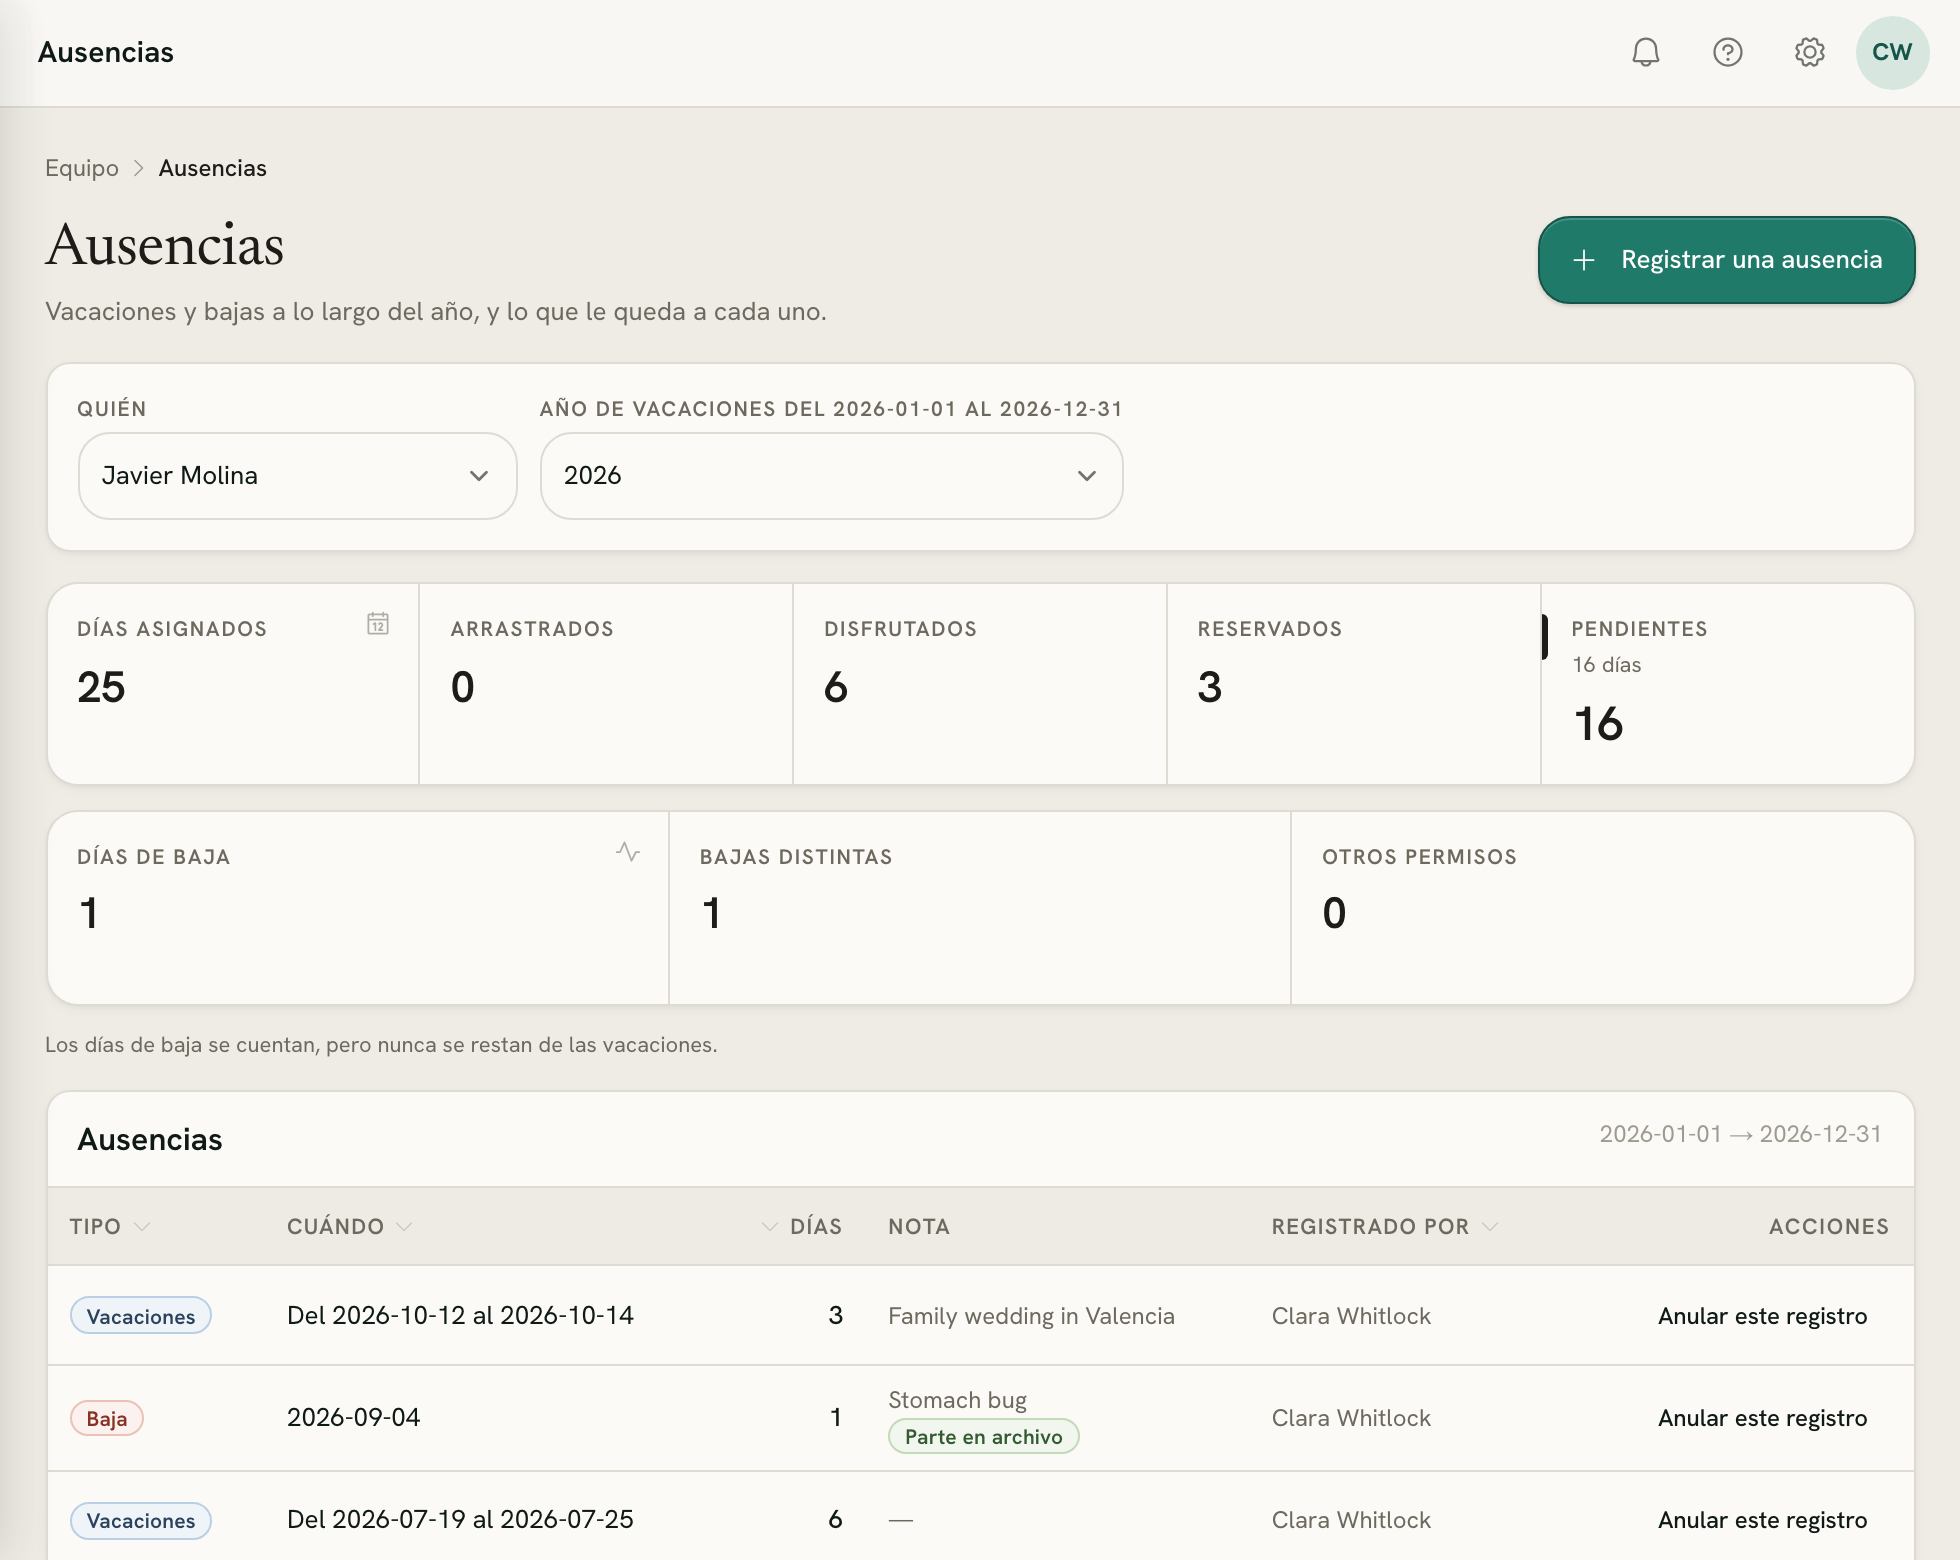The image size is (1960, 1560).
Task: Open the notifications bell
Action: [x=1646, y=52]
